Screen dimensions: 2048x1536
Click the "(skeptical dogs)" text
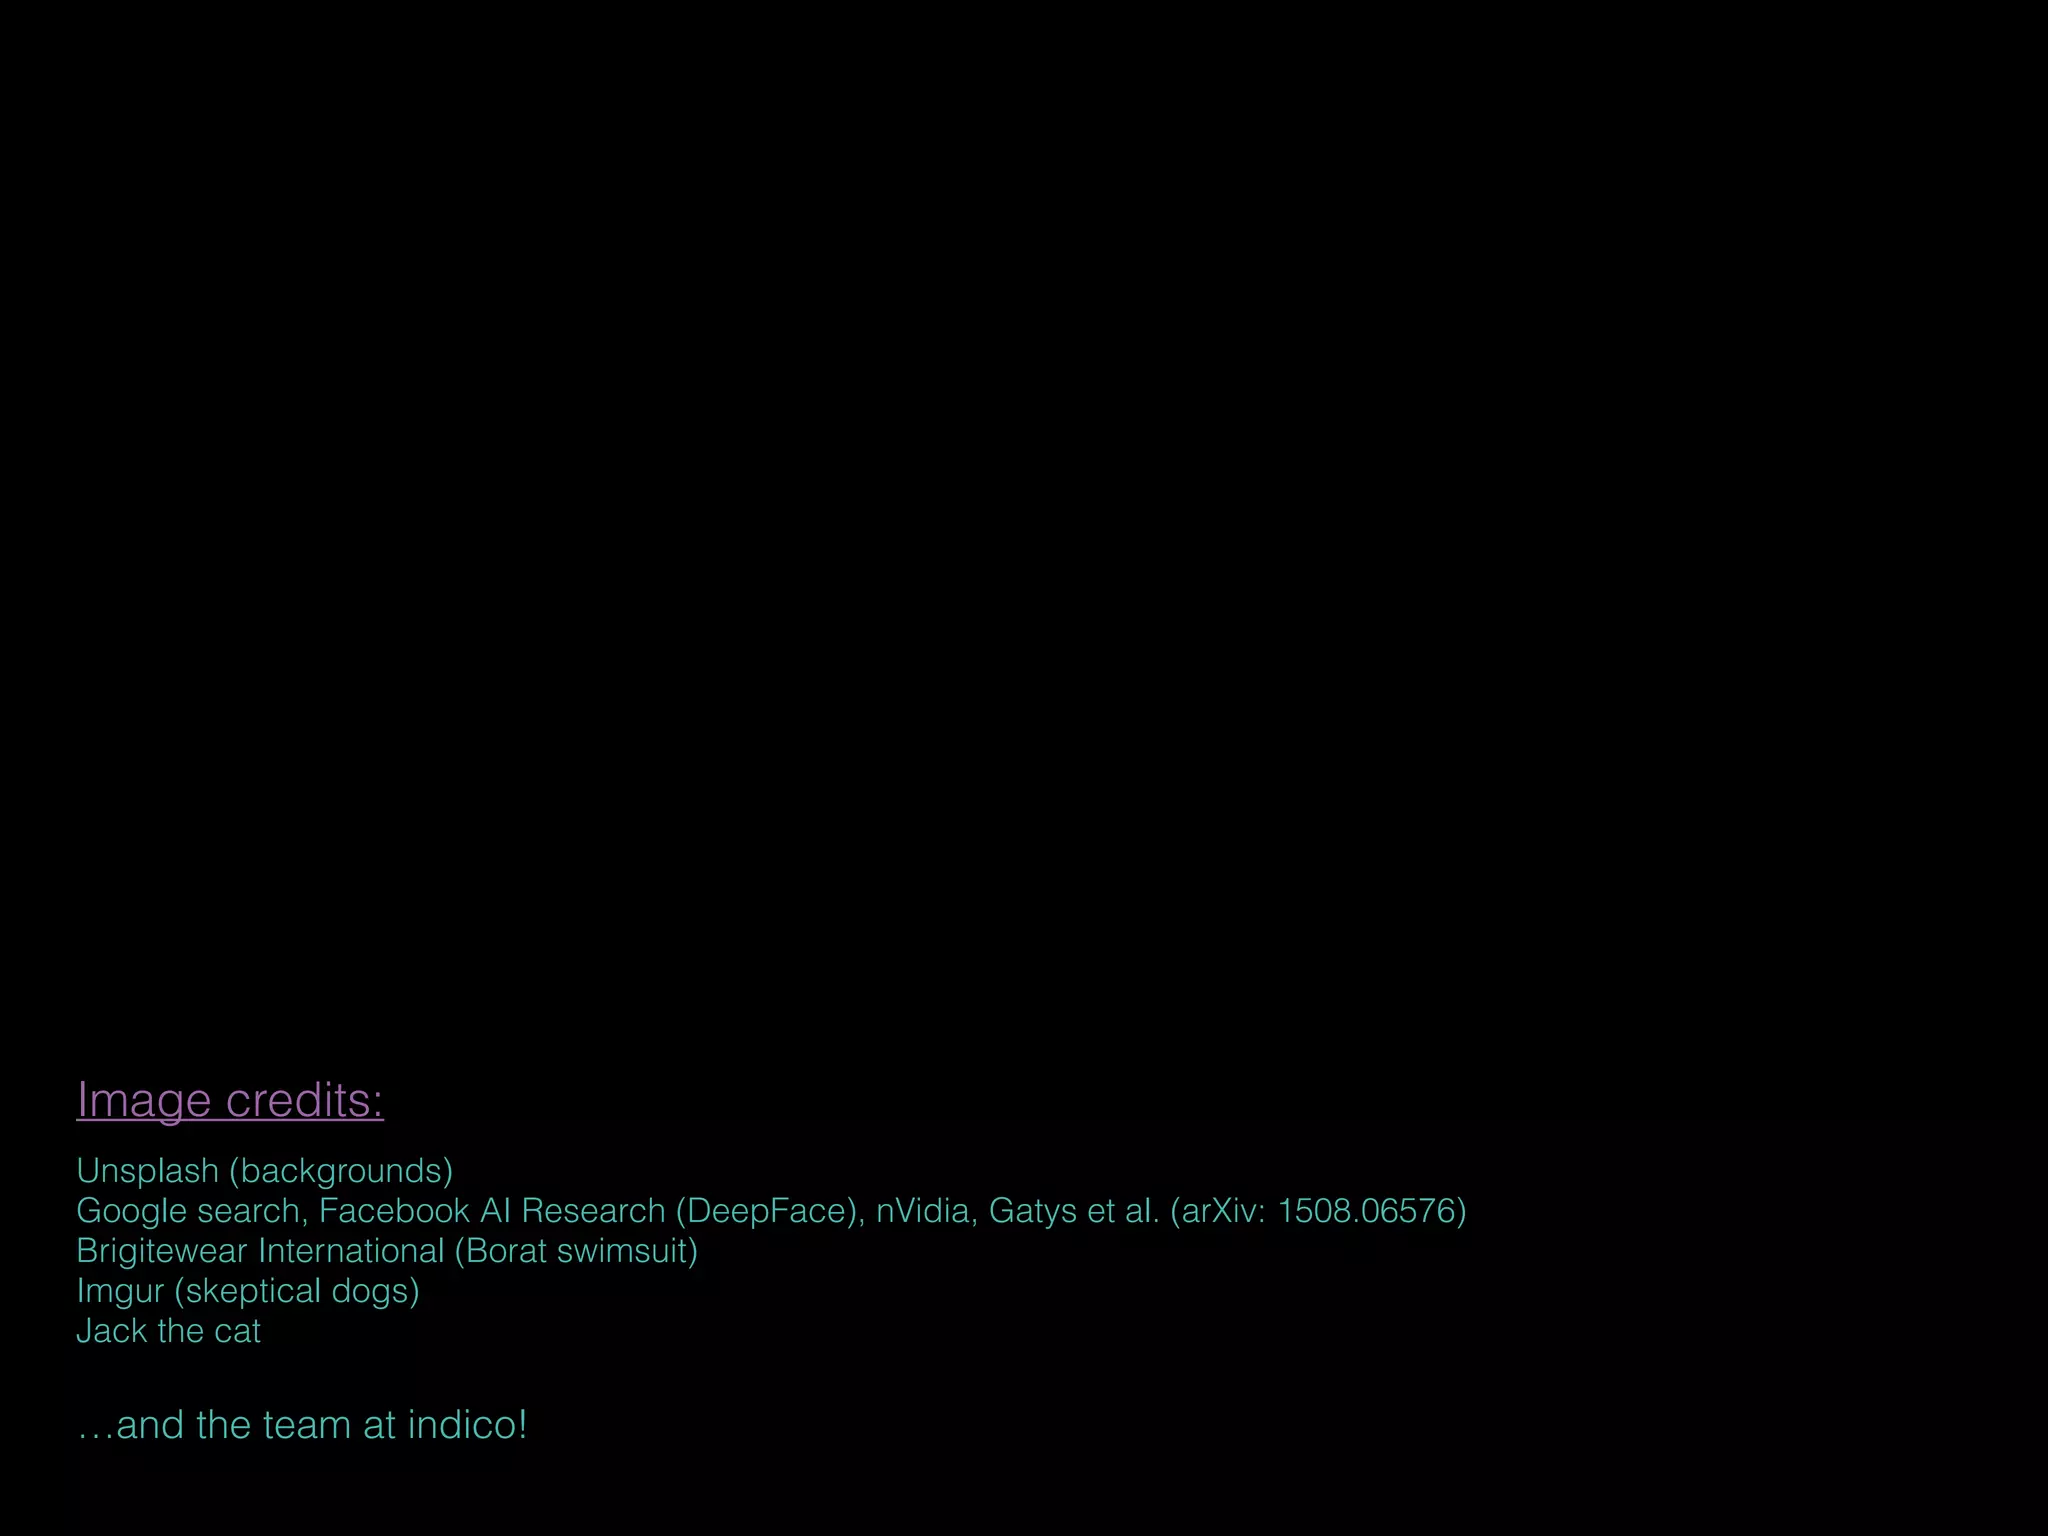tap(297, 1291)
